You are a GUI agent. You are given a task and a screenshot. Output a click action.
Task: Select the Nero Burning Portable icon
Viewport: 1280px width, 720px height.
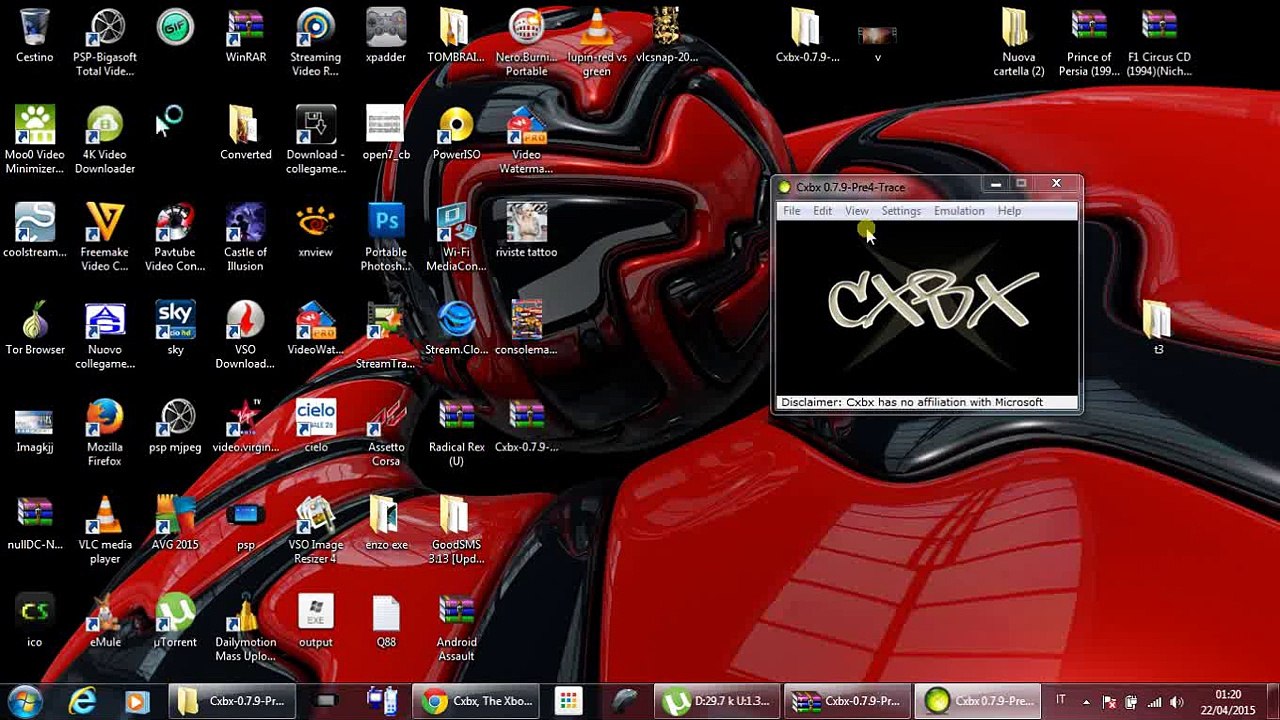pyautogui.click(x=527, y=44)
